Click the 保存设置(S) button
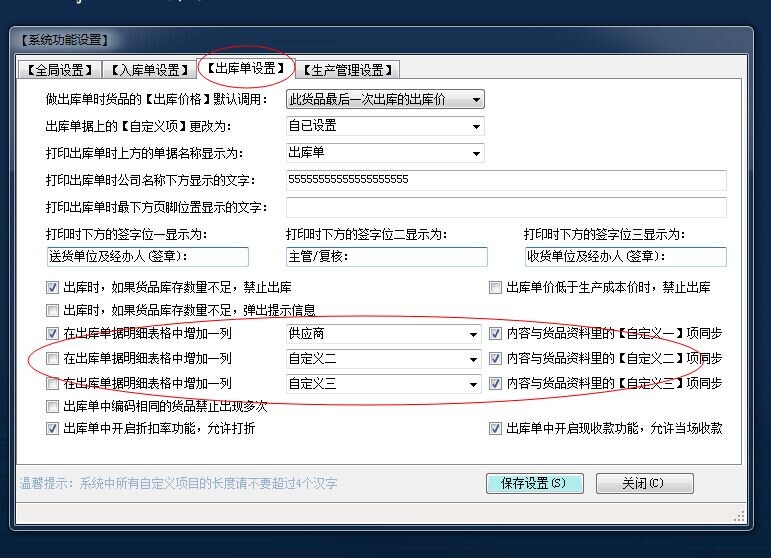This screenshot has width=771, height=558. click(x=534, y=483)
